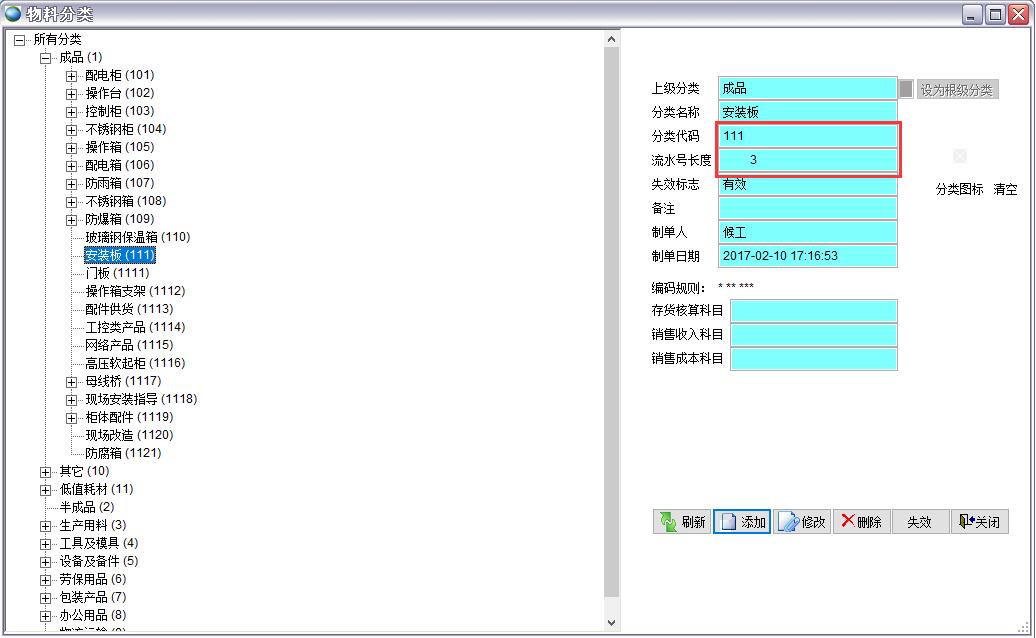The width and height of the screenshot is (1036, 638).
Task: Click the 备注 input field
Action: (807, 208)
